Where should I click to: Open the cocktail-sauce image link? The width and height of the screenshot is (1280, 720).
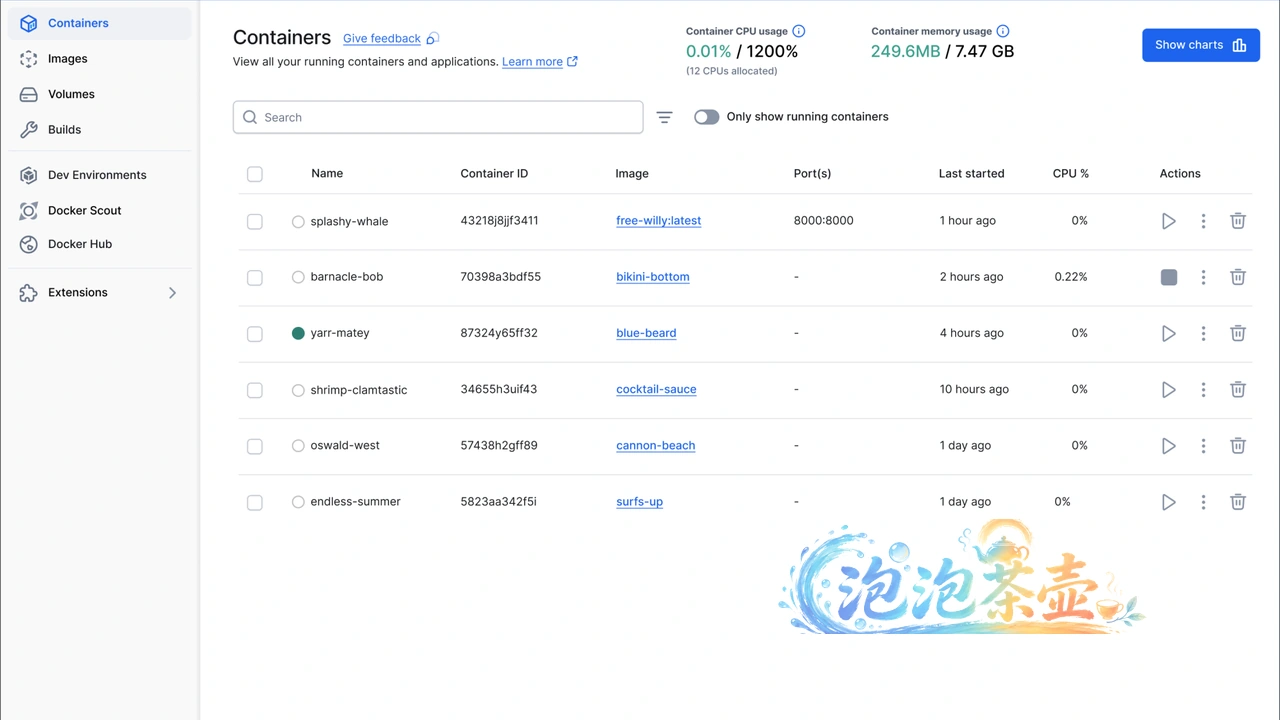click(x=656, y=389)
